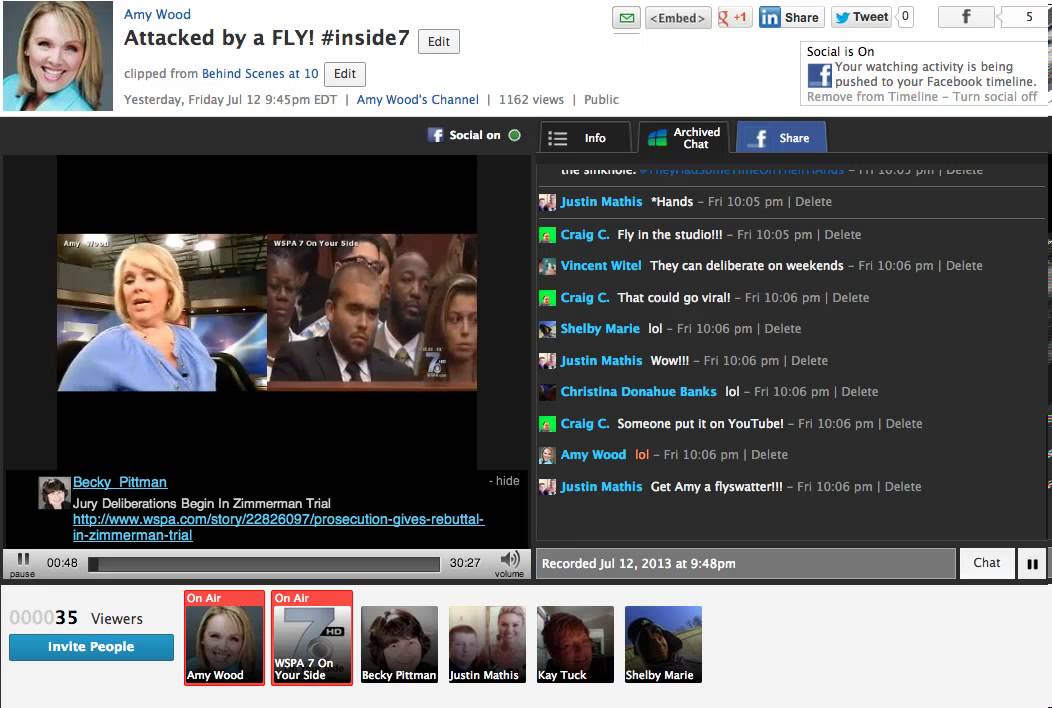
Task: Select WSPA 7 On Your Side thumbnail
Action: click(x=312, y=638)
